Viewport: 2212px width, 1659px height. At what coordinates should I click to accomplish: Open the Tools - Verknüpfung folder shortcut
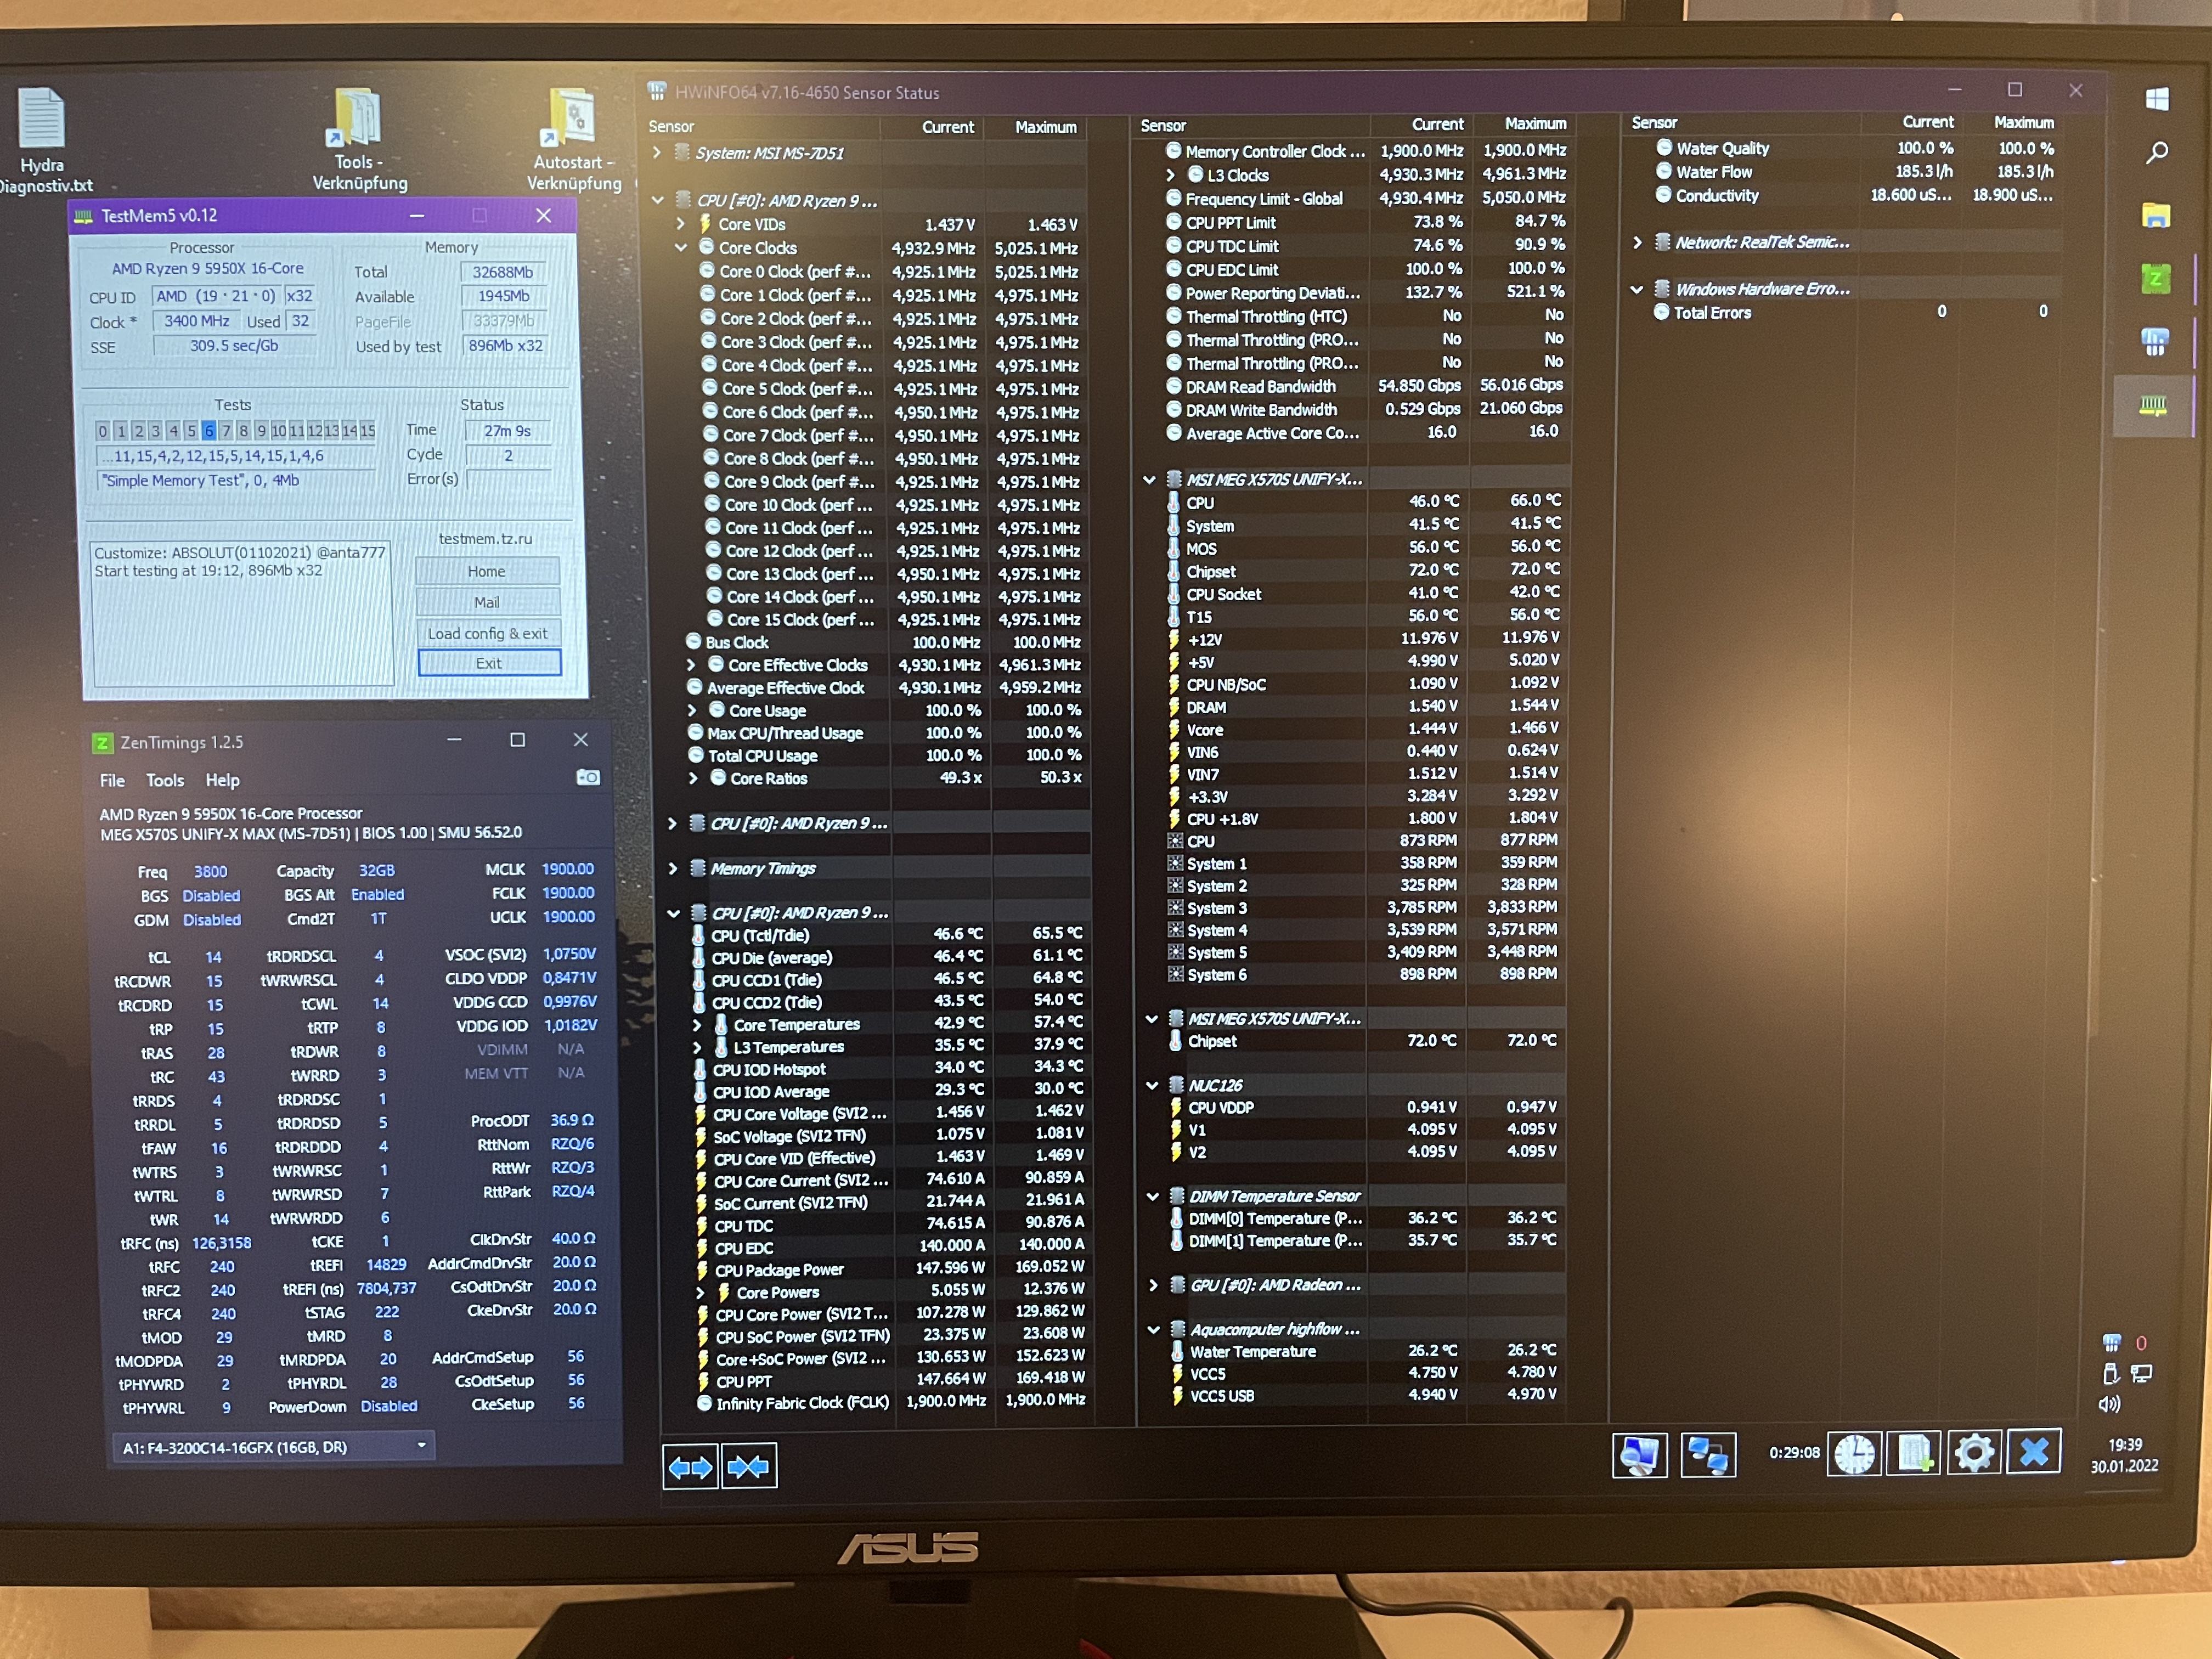[x=359, y=140]
